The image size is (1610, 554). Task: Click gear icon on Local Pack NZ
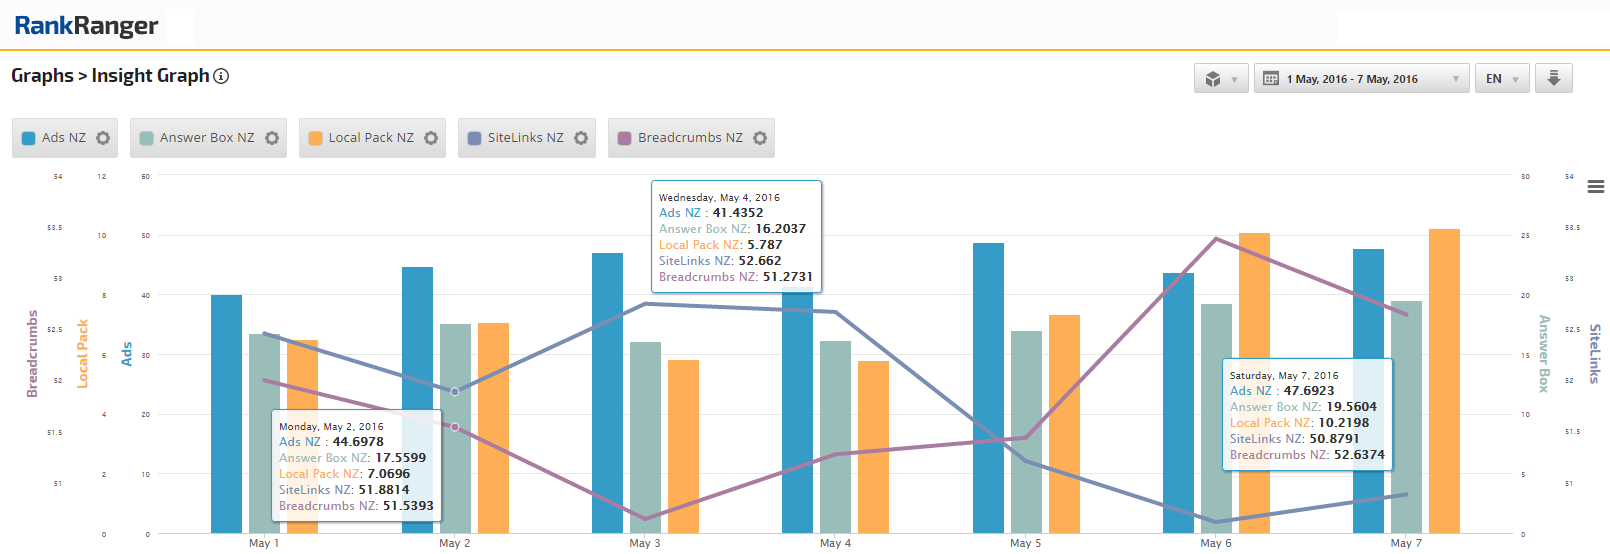tap(431, 138)
